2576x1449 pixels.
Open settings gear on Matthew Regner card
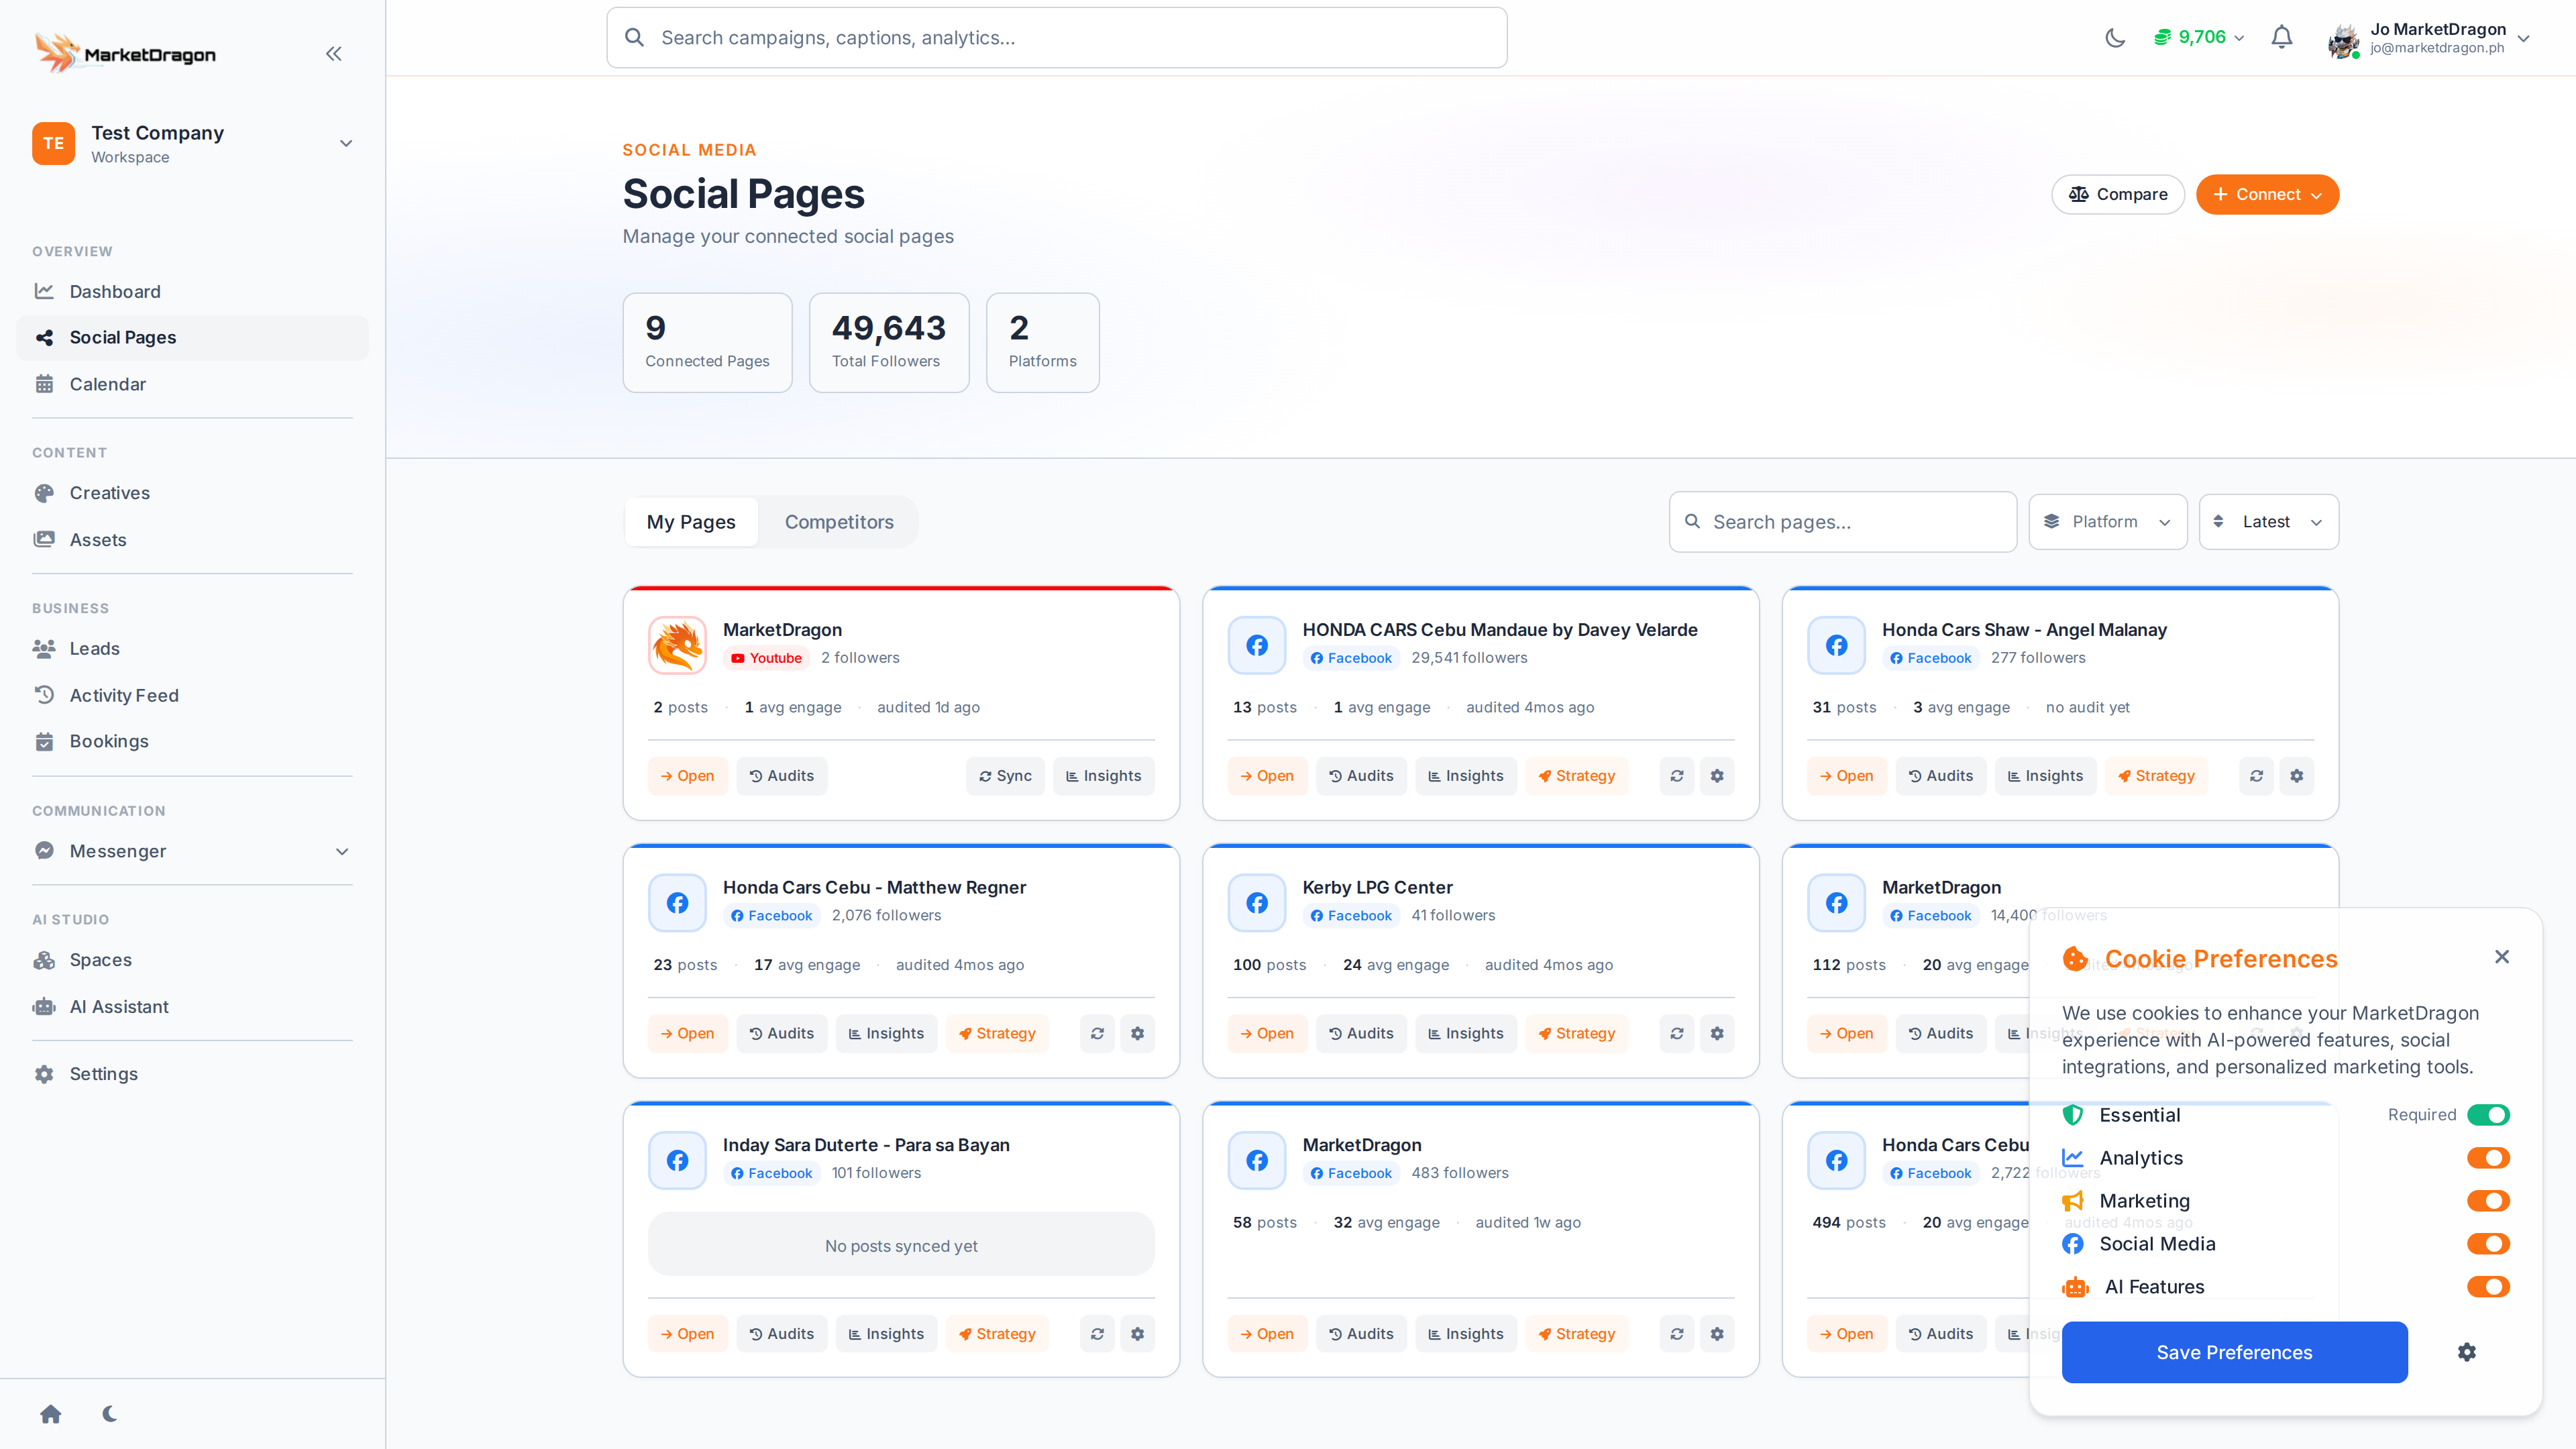click(1137, 1033)
